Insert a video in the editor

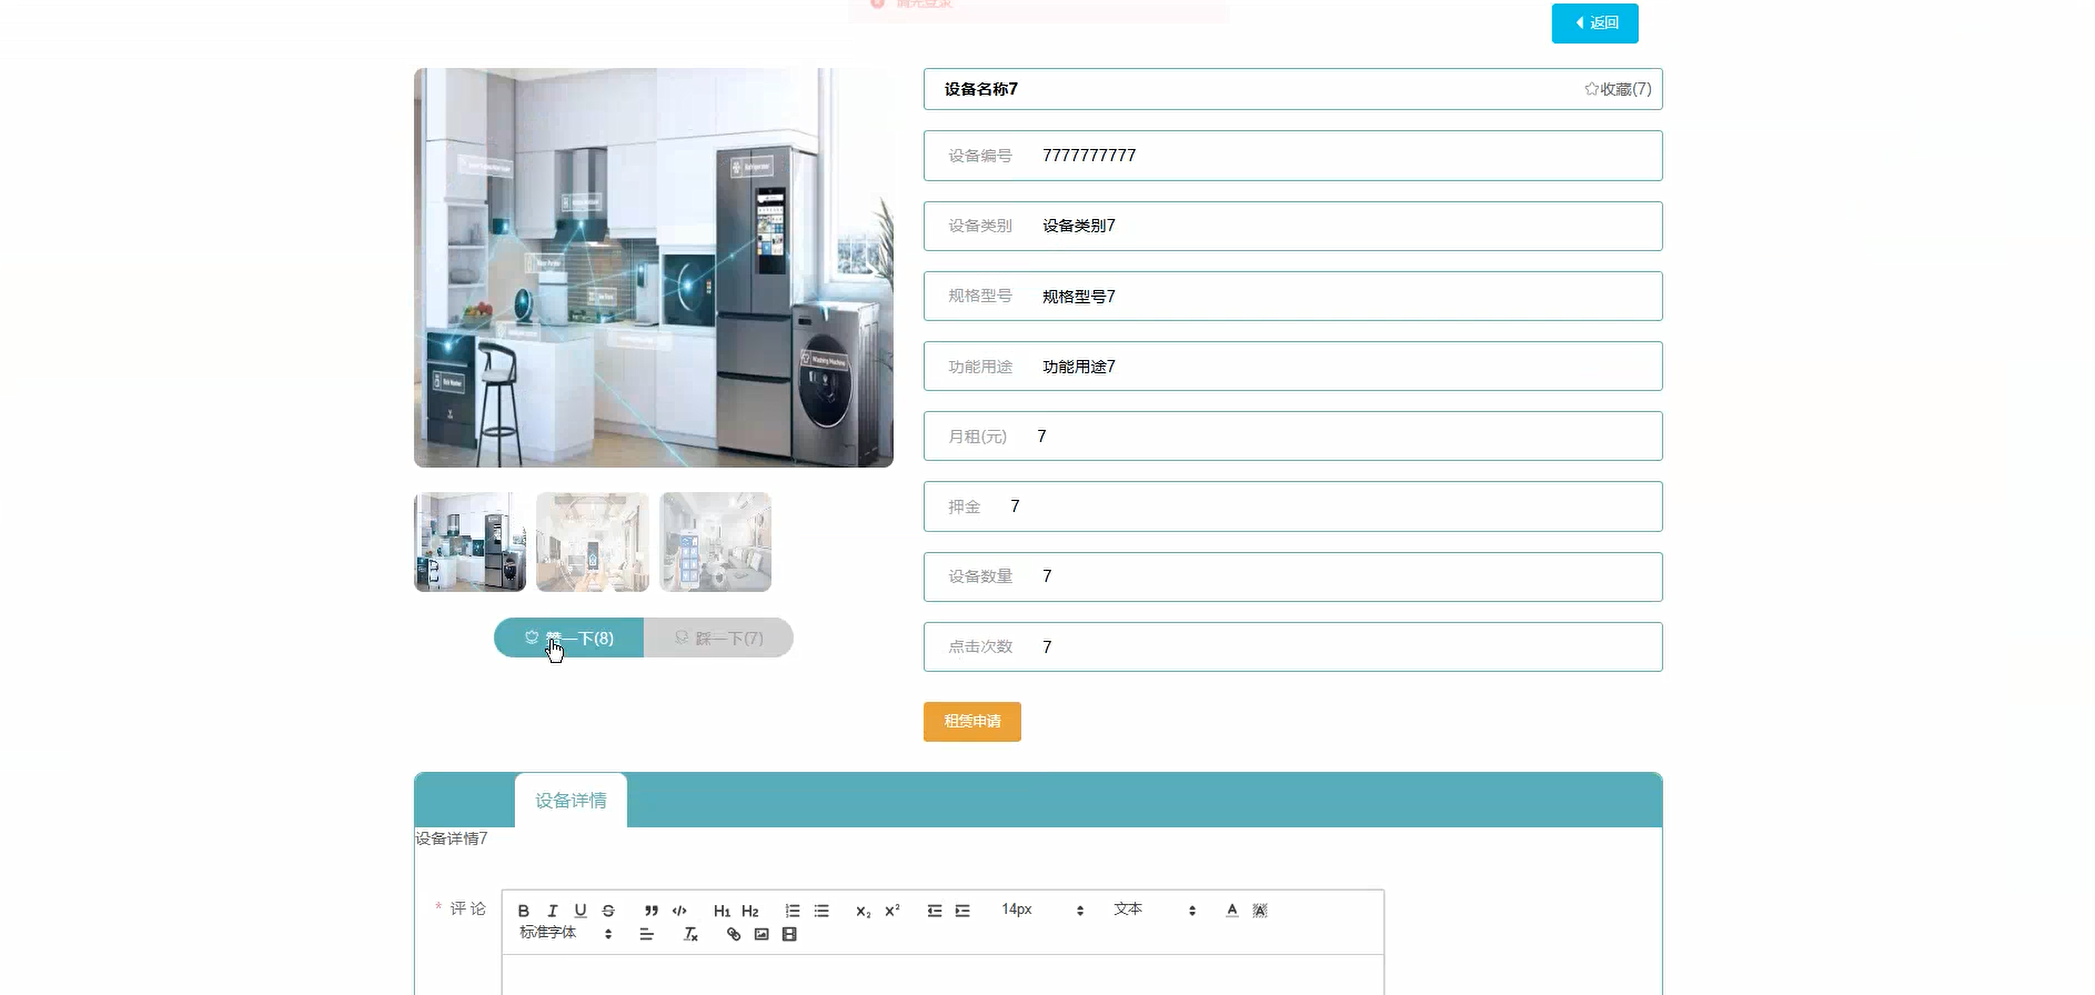click(789, 934)
